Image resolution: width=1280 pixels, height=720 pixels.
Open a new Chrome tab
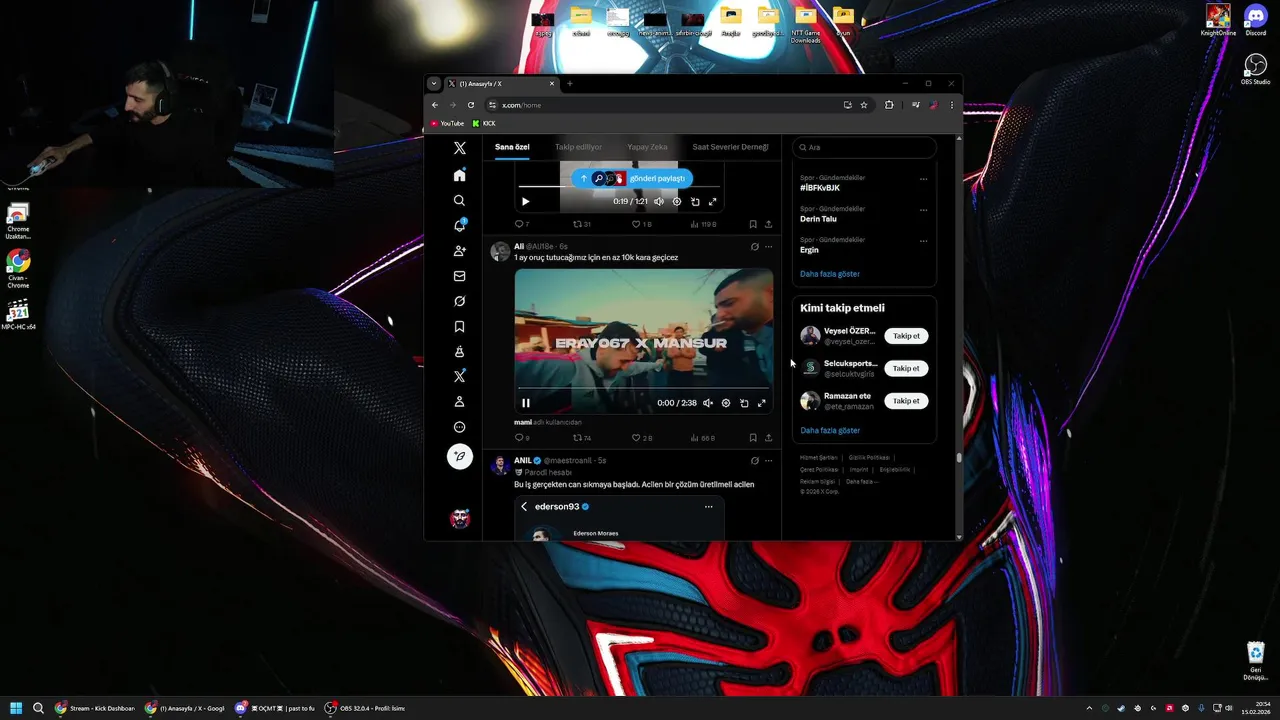pos(570,84)
